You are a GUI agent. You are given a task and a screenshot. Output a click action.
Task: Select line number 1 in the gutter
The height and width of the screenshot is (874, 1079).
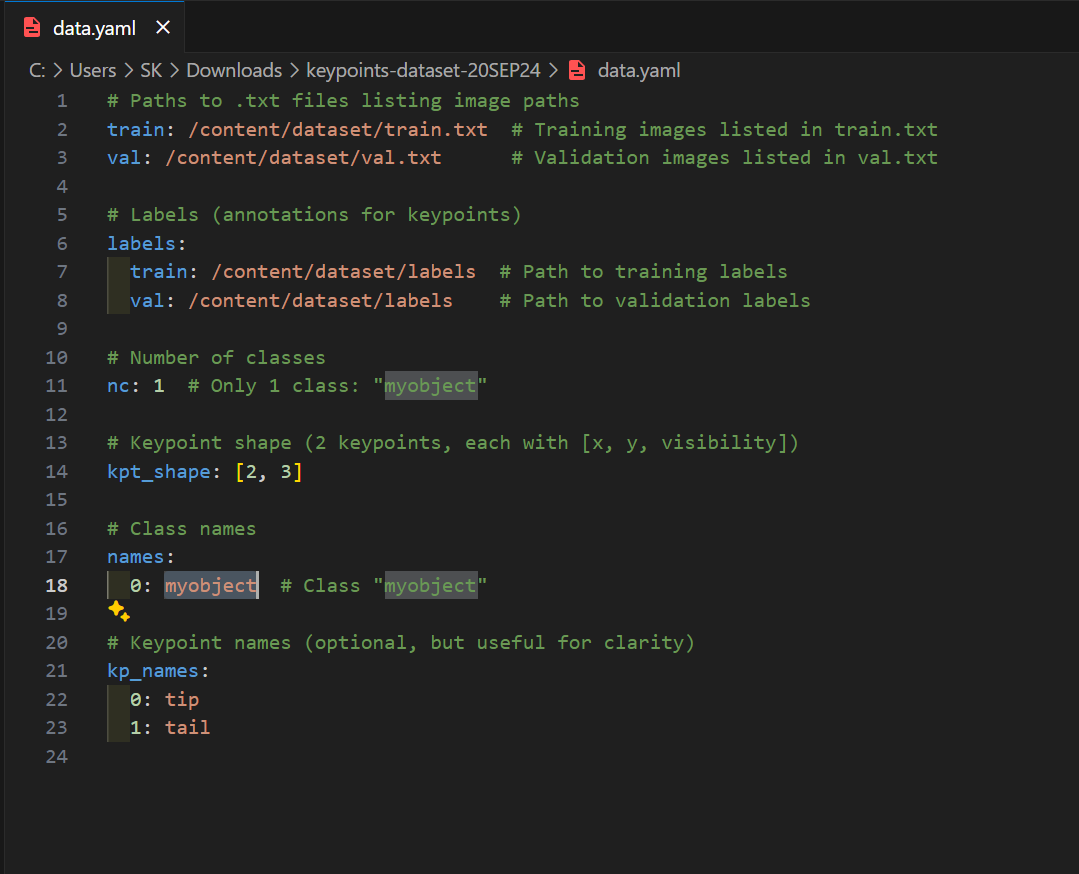click(62, 100)
